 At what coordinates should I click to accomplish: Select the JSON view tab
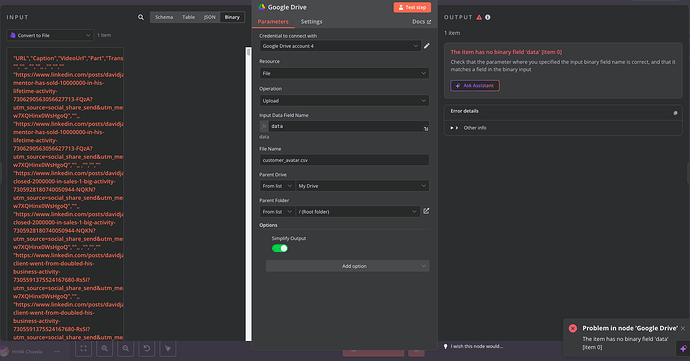(x=209, y=17)
